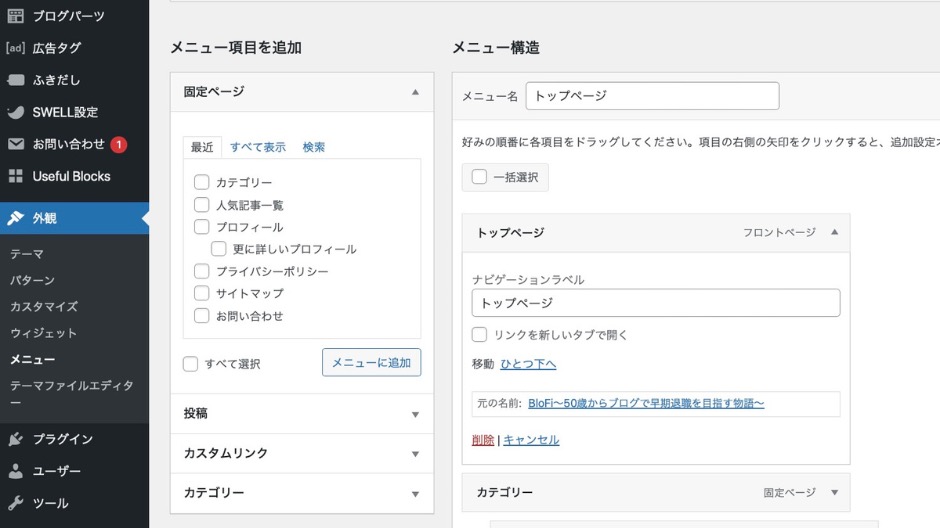Image resolution: width=940 pixels, height=528 pixels.
Task: Expand the 投稿 accordion section
Action: pyautogui.click(x=415, y=414)
